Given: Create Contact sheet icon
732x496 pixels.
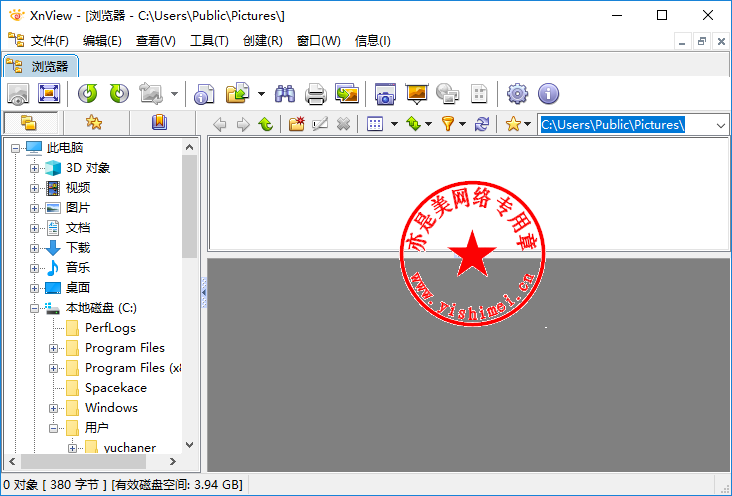Looking at the screenshot, I should pyautogui.click(x=479, y=94).
